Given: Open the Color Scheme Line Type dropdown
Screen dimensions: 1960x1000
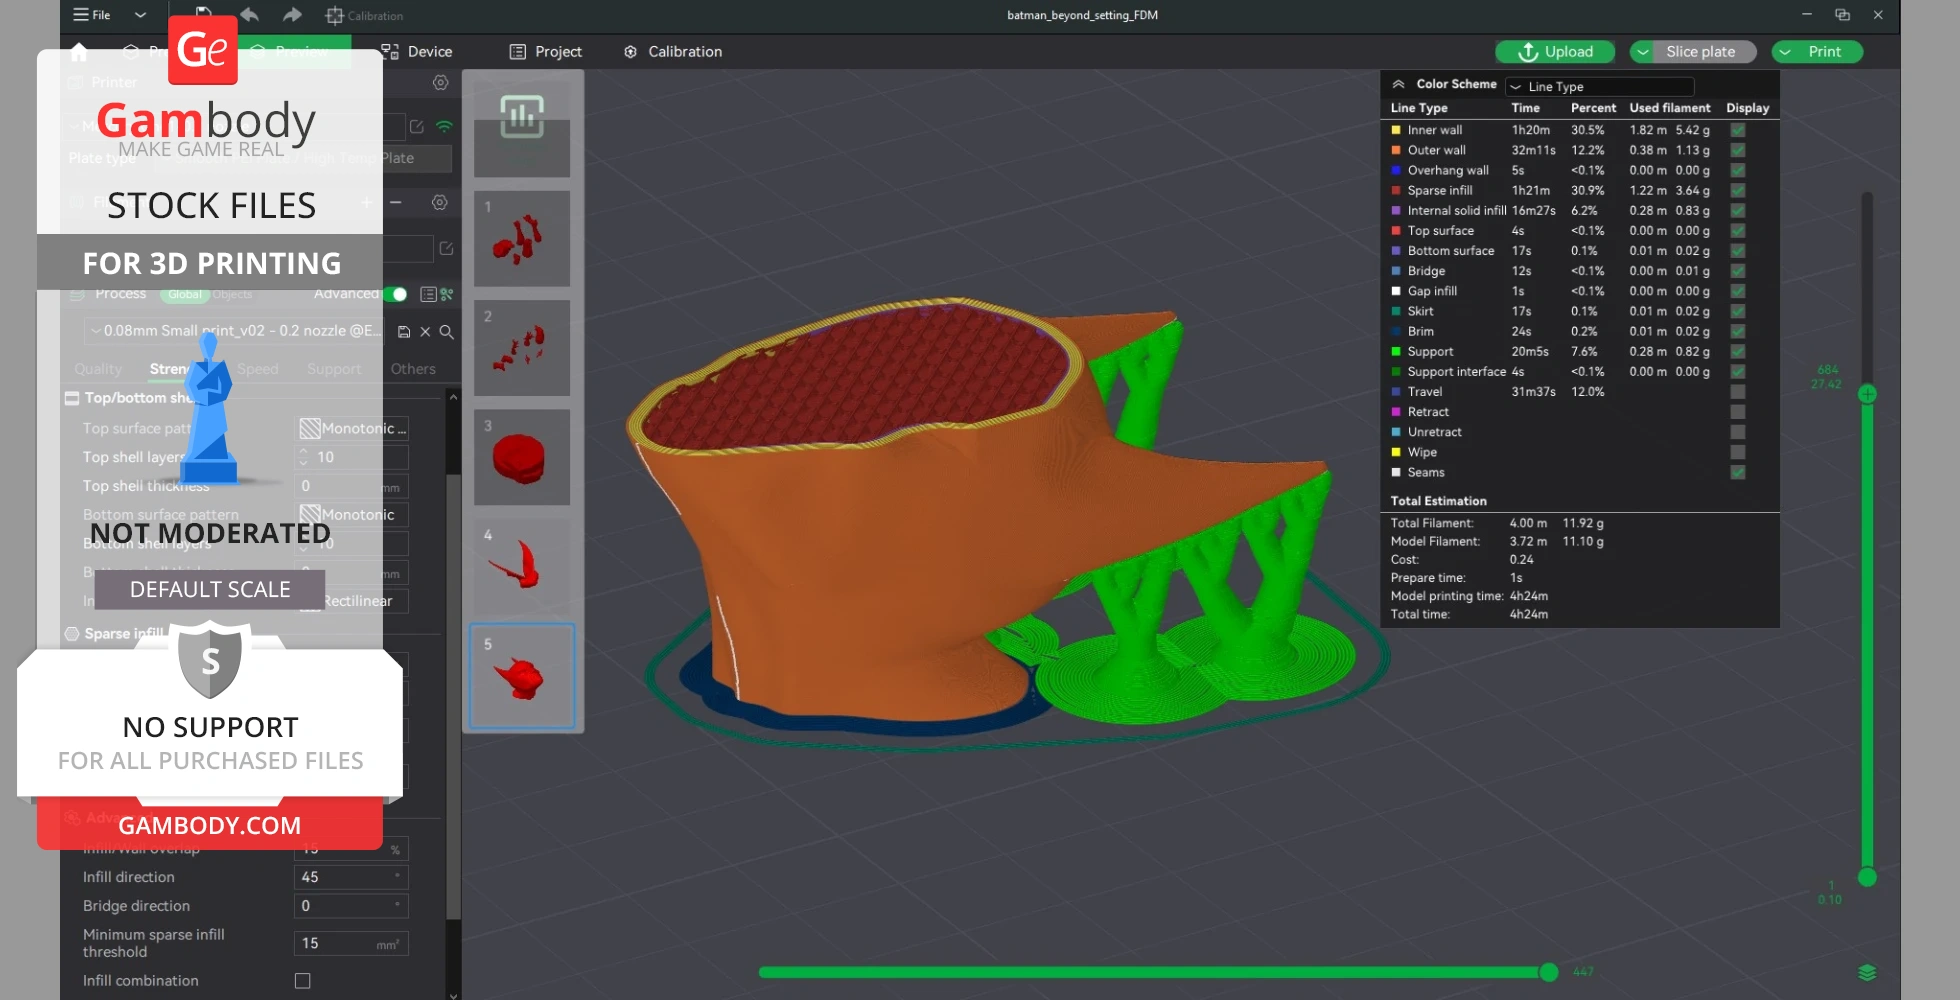Looking at the screenshot, I should (x=1600, y=87).
